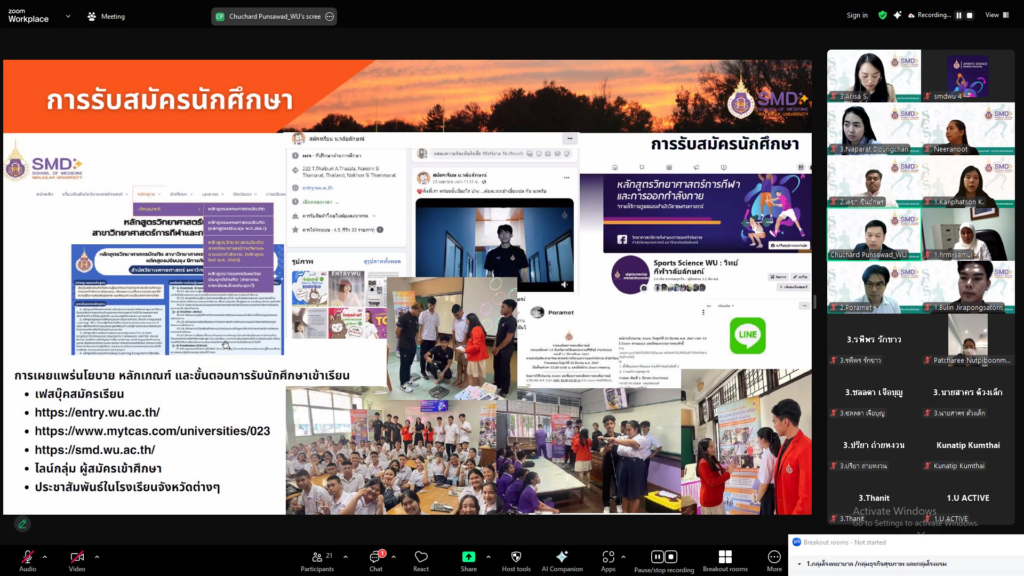Click the AI Companion sparkle icon at top
The image size is (1024, 576).
pyautogui.click(x=897, y=15)
